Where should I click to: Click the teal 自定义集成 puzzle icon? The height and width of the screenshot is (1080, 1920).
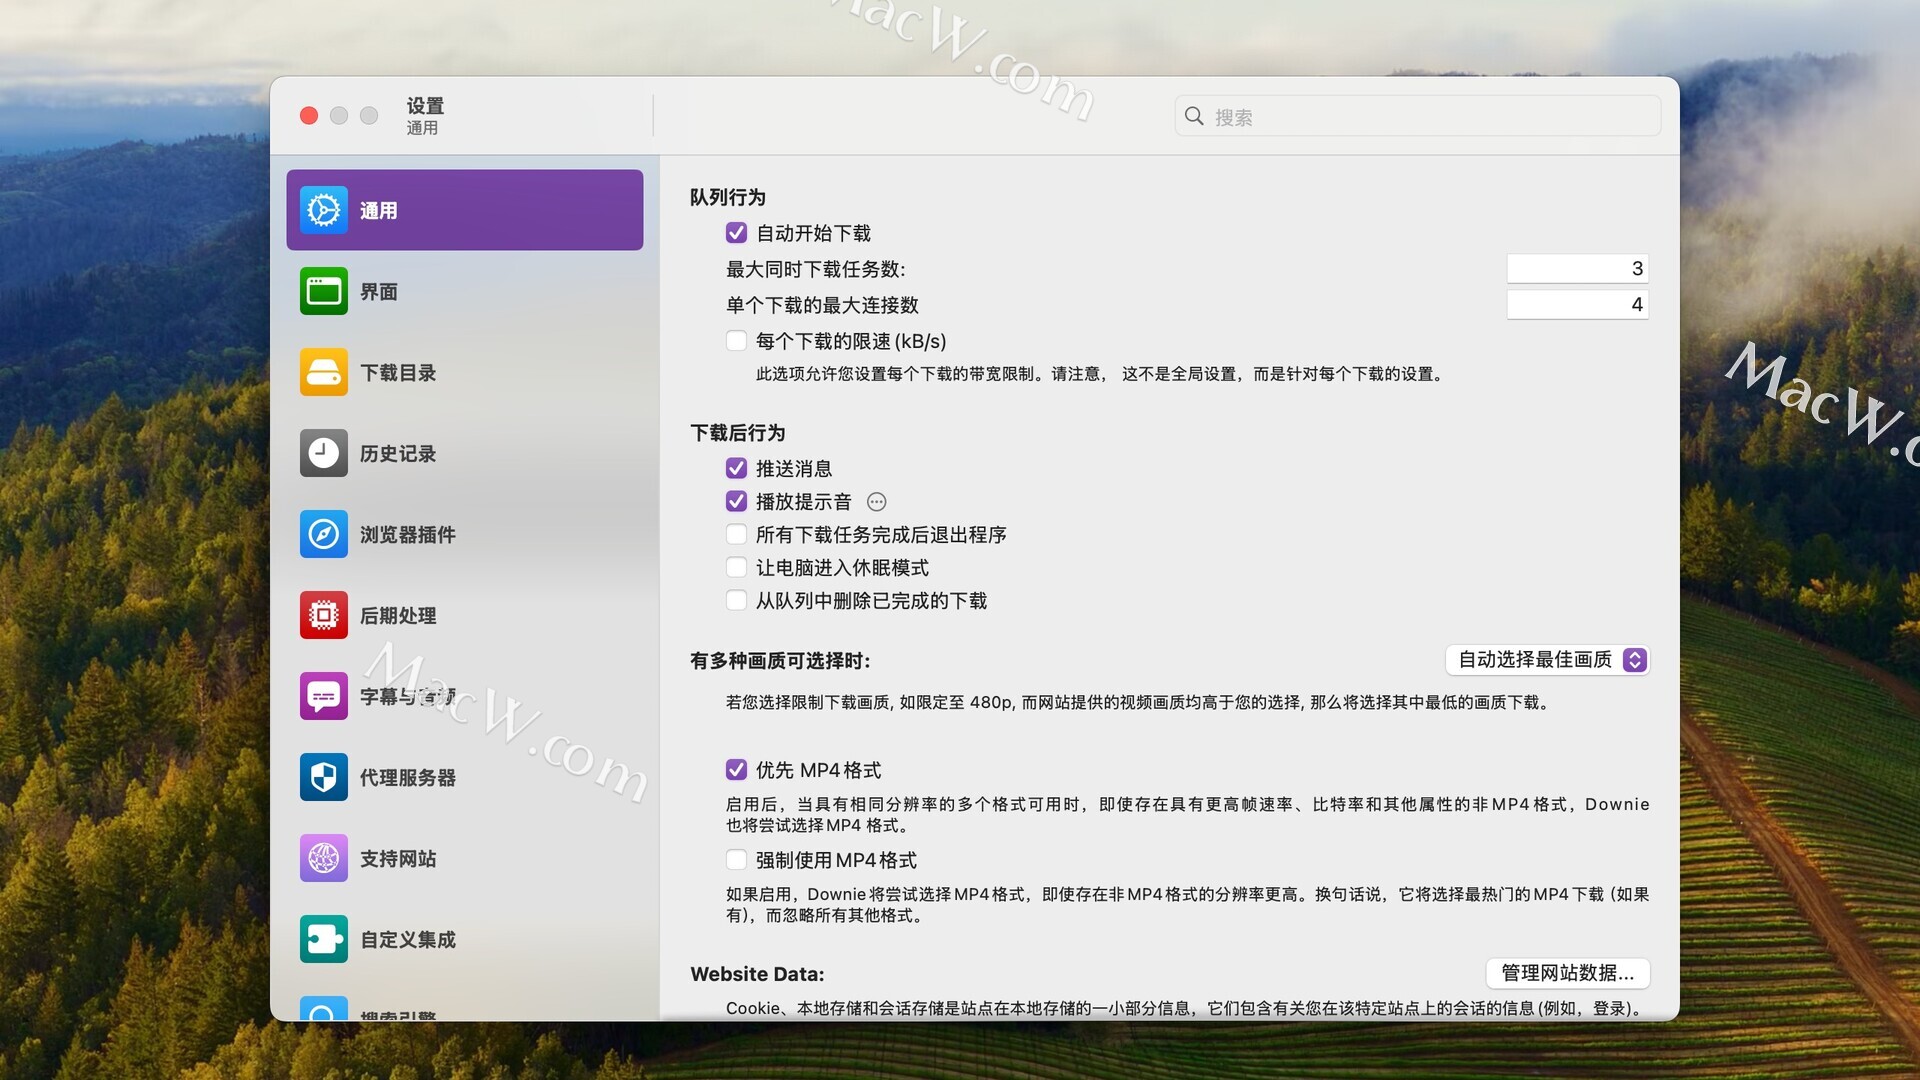(x=323, y=939)
